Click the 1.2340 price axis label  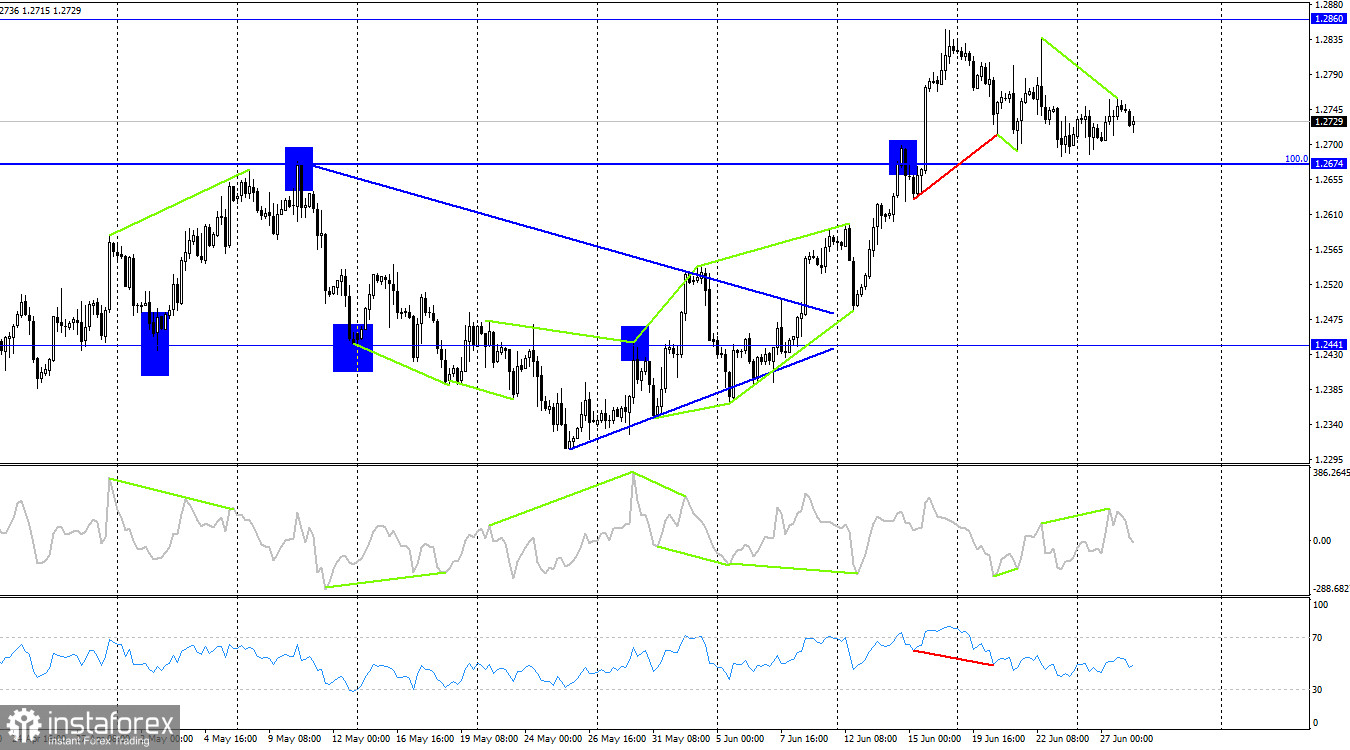point(1328,425)
